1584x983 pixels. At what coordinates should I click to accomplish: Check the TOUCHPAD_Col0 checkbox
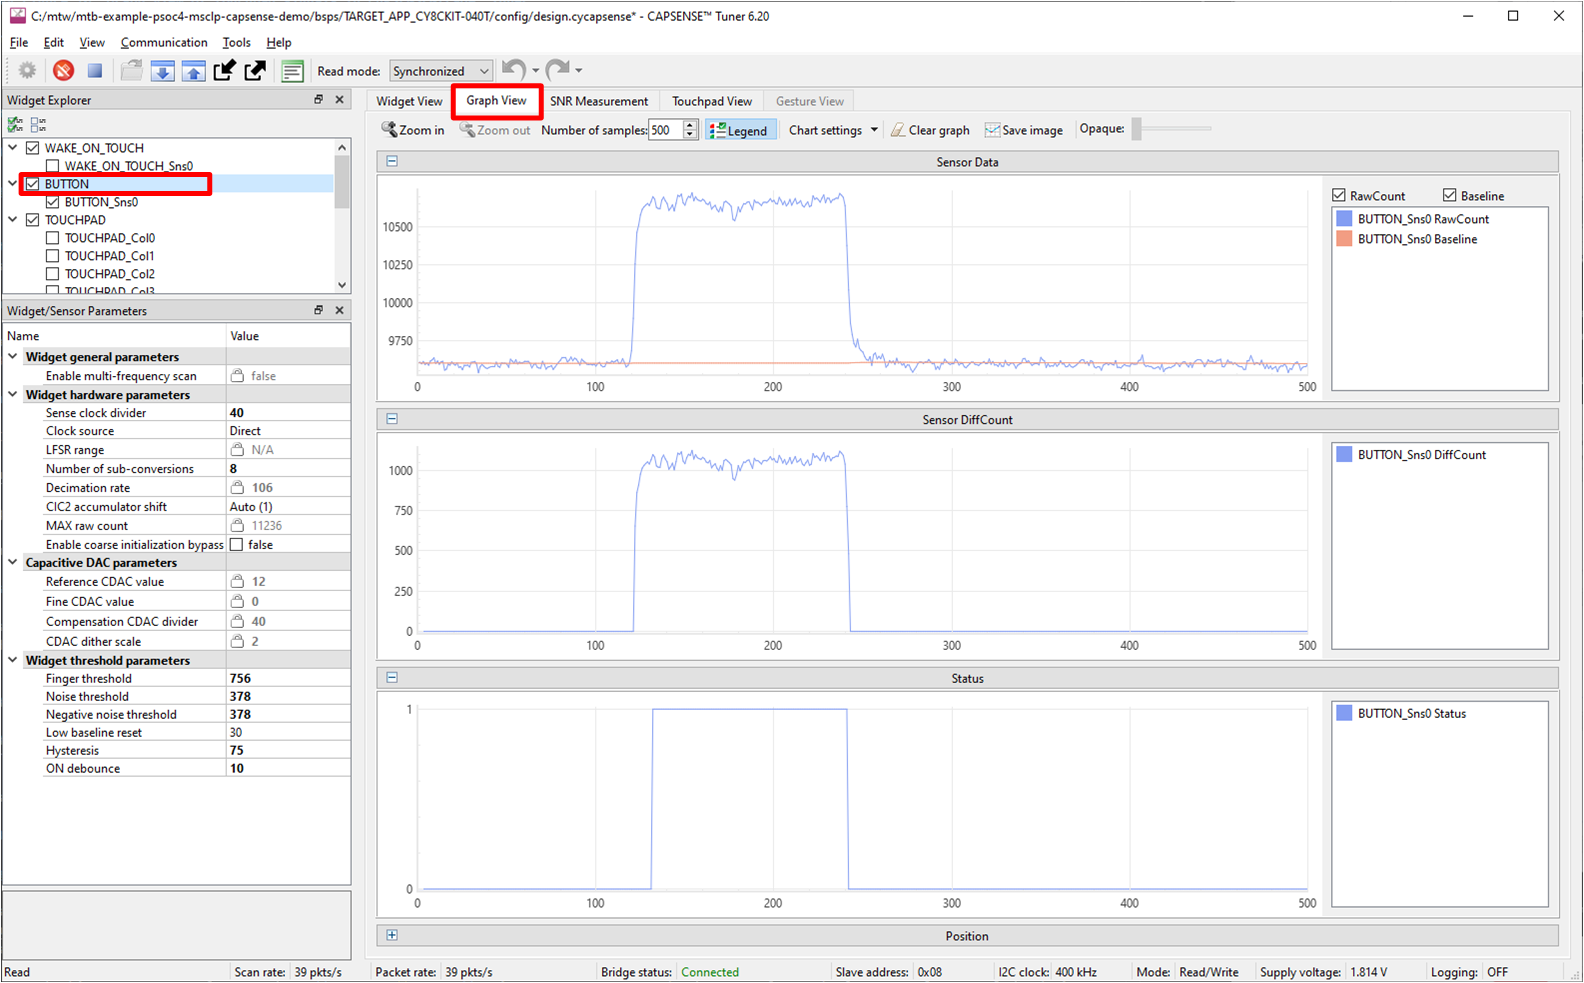point(53,238)
